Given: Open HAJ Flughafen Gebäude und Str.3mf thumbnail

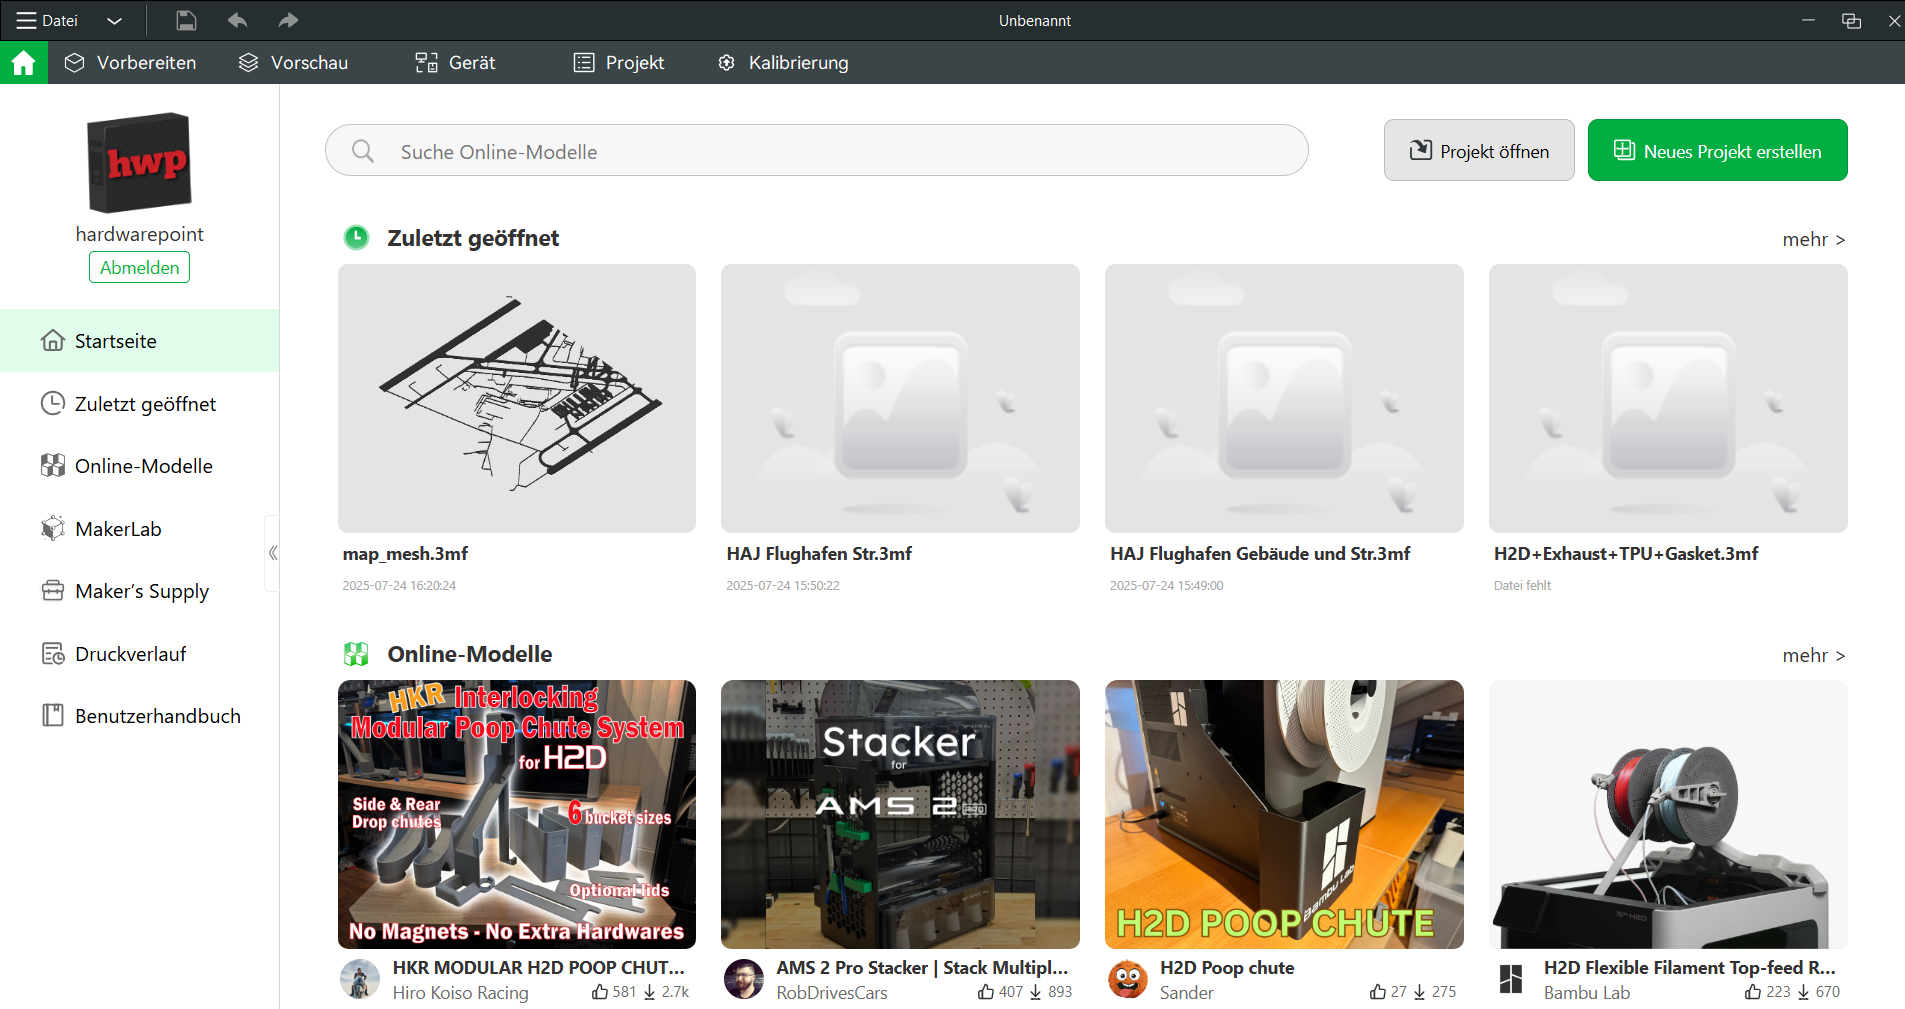Looking at the screenshot, I should tap(1284, 398).
